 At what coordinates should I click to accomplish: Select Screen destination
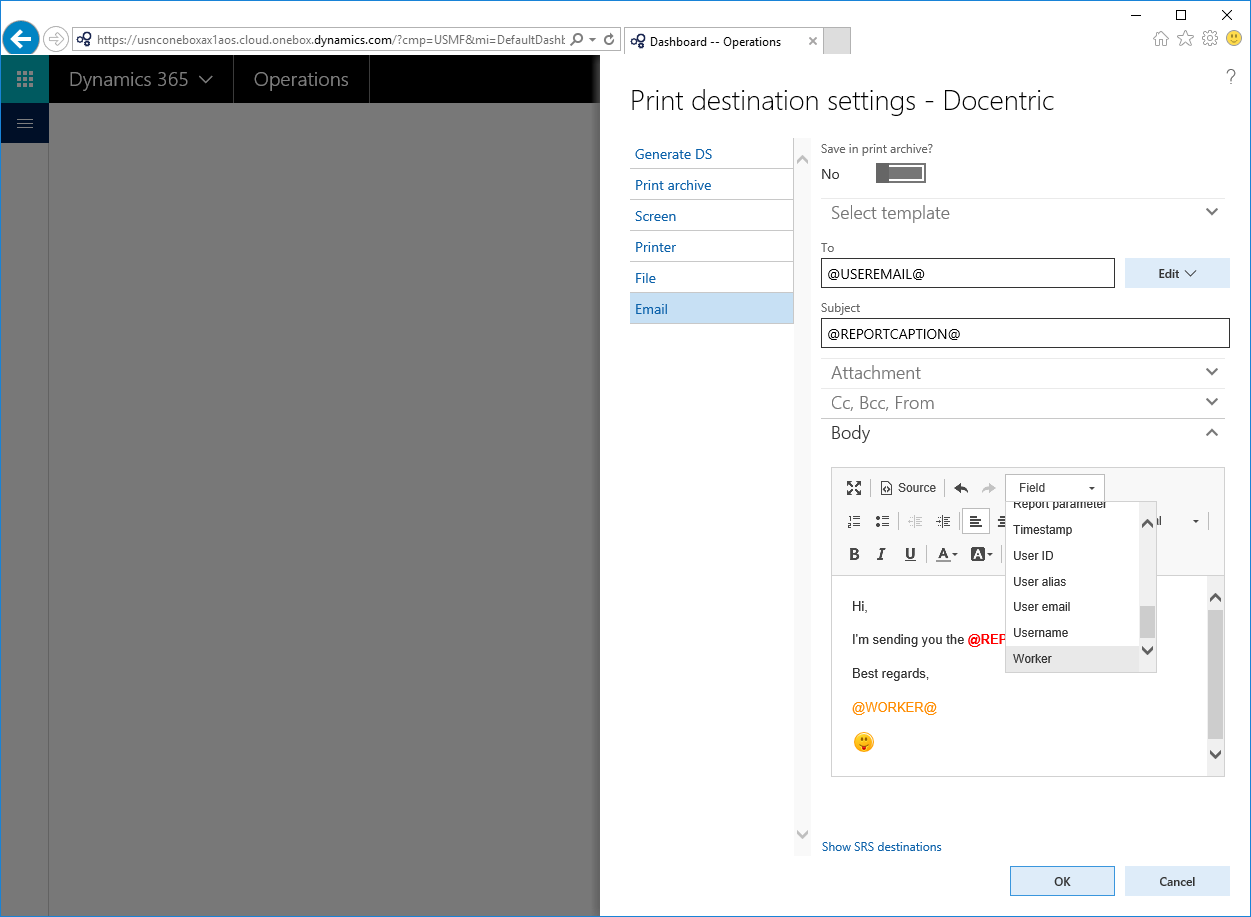[711, 216]
